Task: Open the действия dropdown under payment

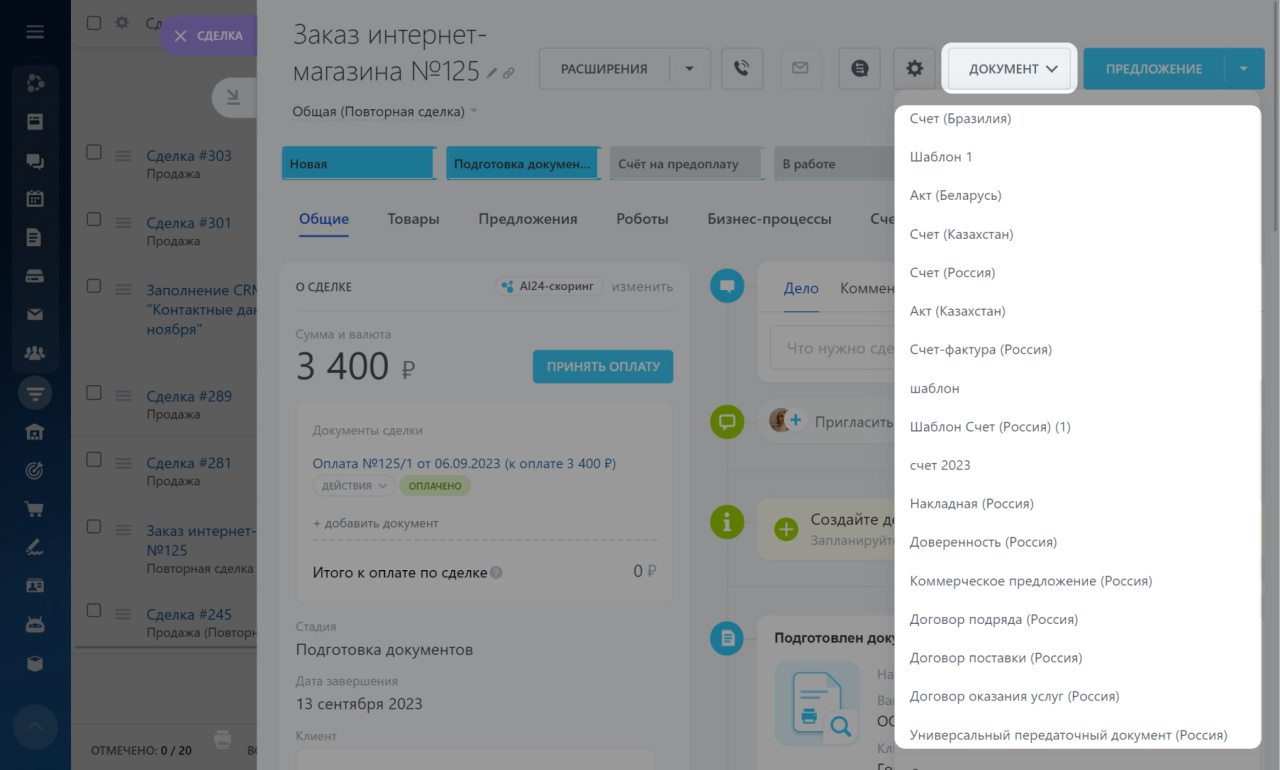Action: (x=353, y=486)
